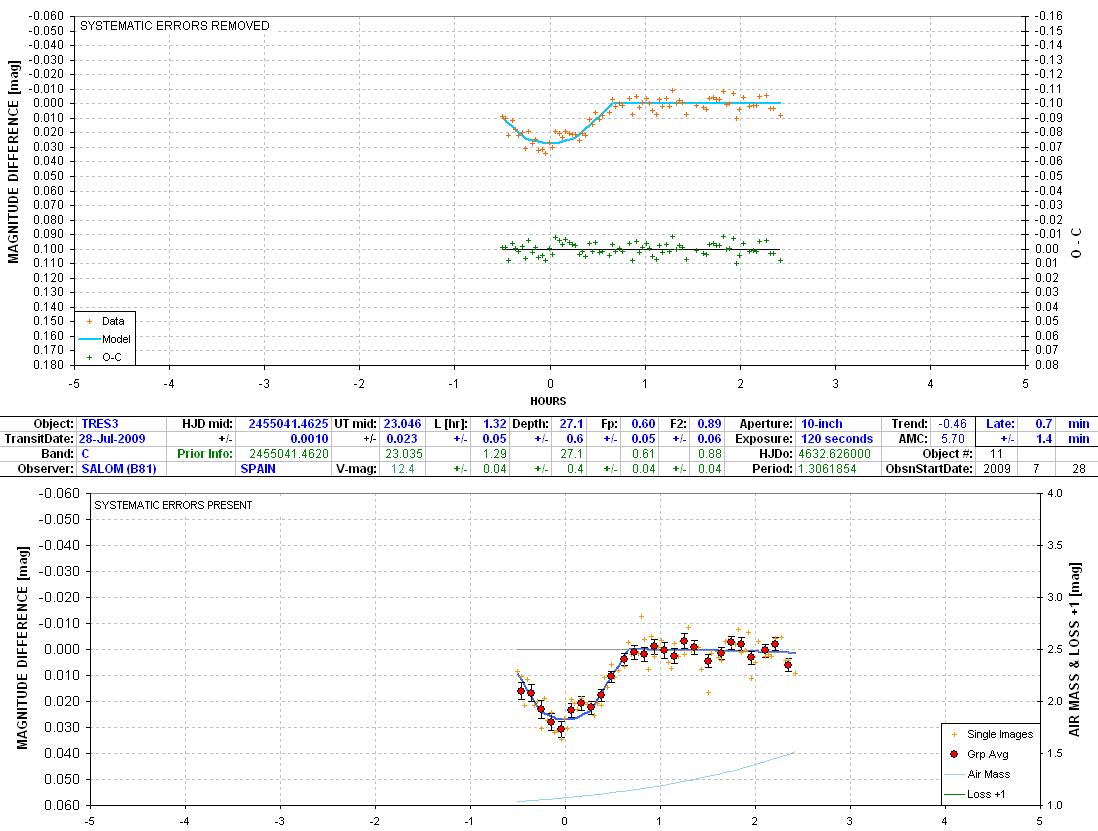The image size is (1098, 831).
Task: Click the HOURS axis label
Action: (x=549, y=401)
